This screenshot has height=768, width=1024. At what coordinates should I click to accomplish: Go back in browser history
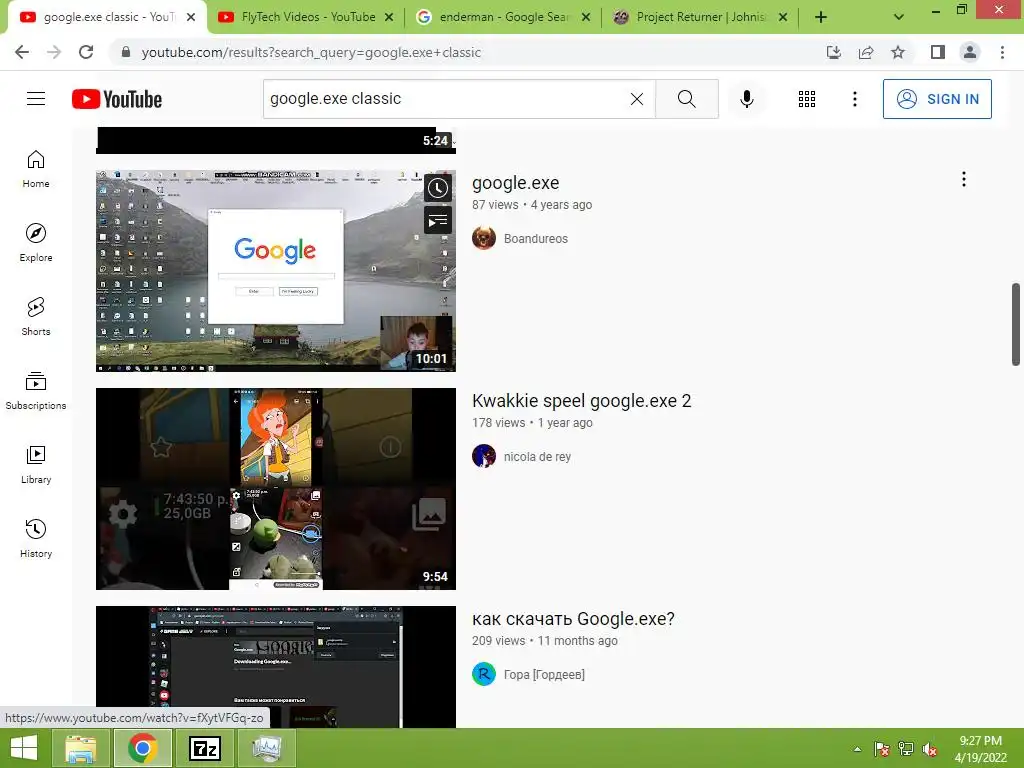[22, 52]
